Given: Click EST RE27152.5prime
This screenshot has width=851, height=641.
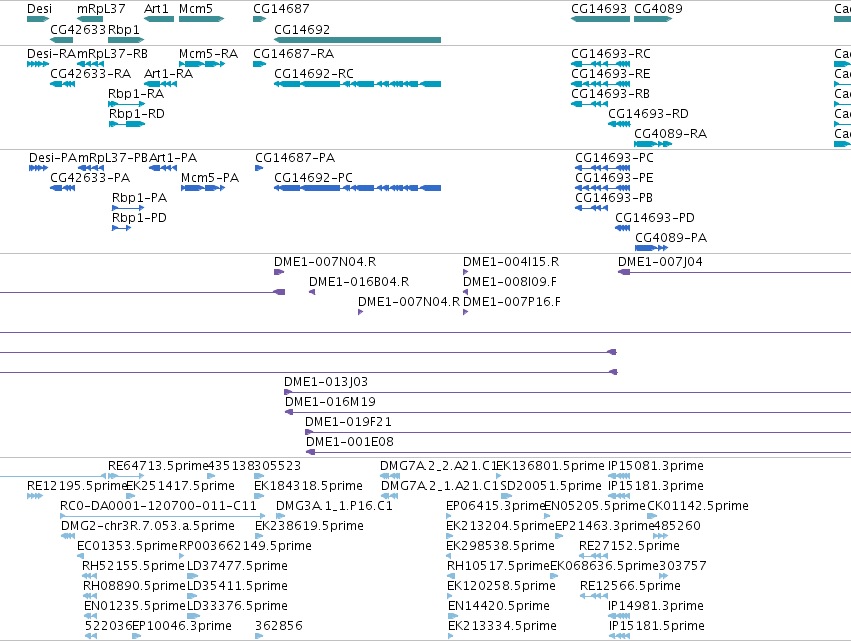Looking at the screenshot, I should [x=593, y=556].
